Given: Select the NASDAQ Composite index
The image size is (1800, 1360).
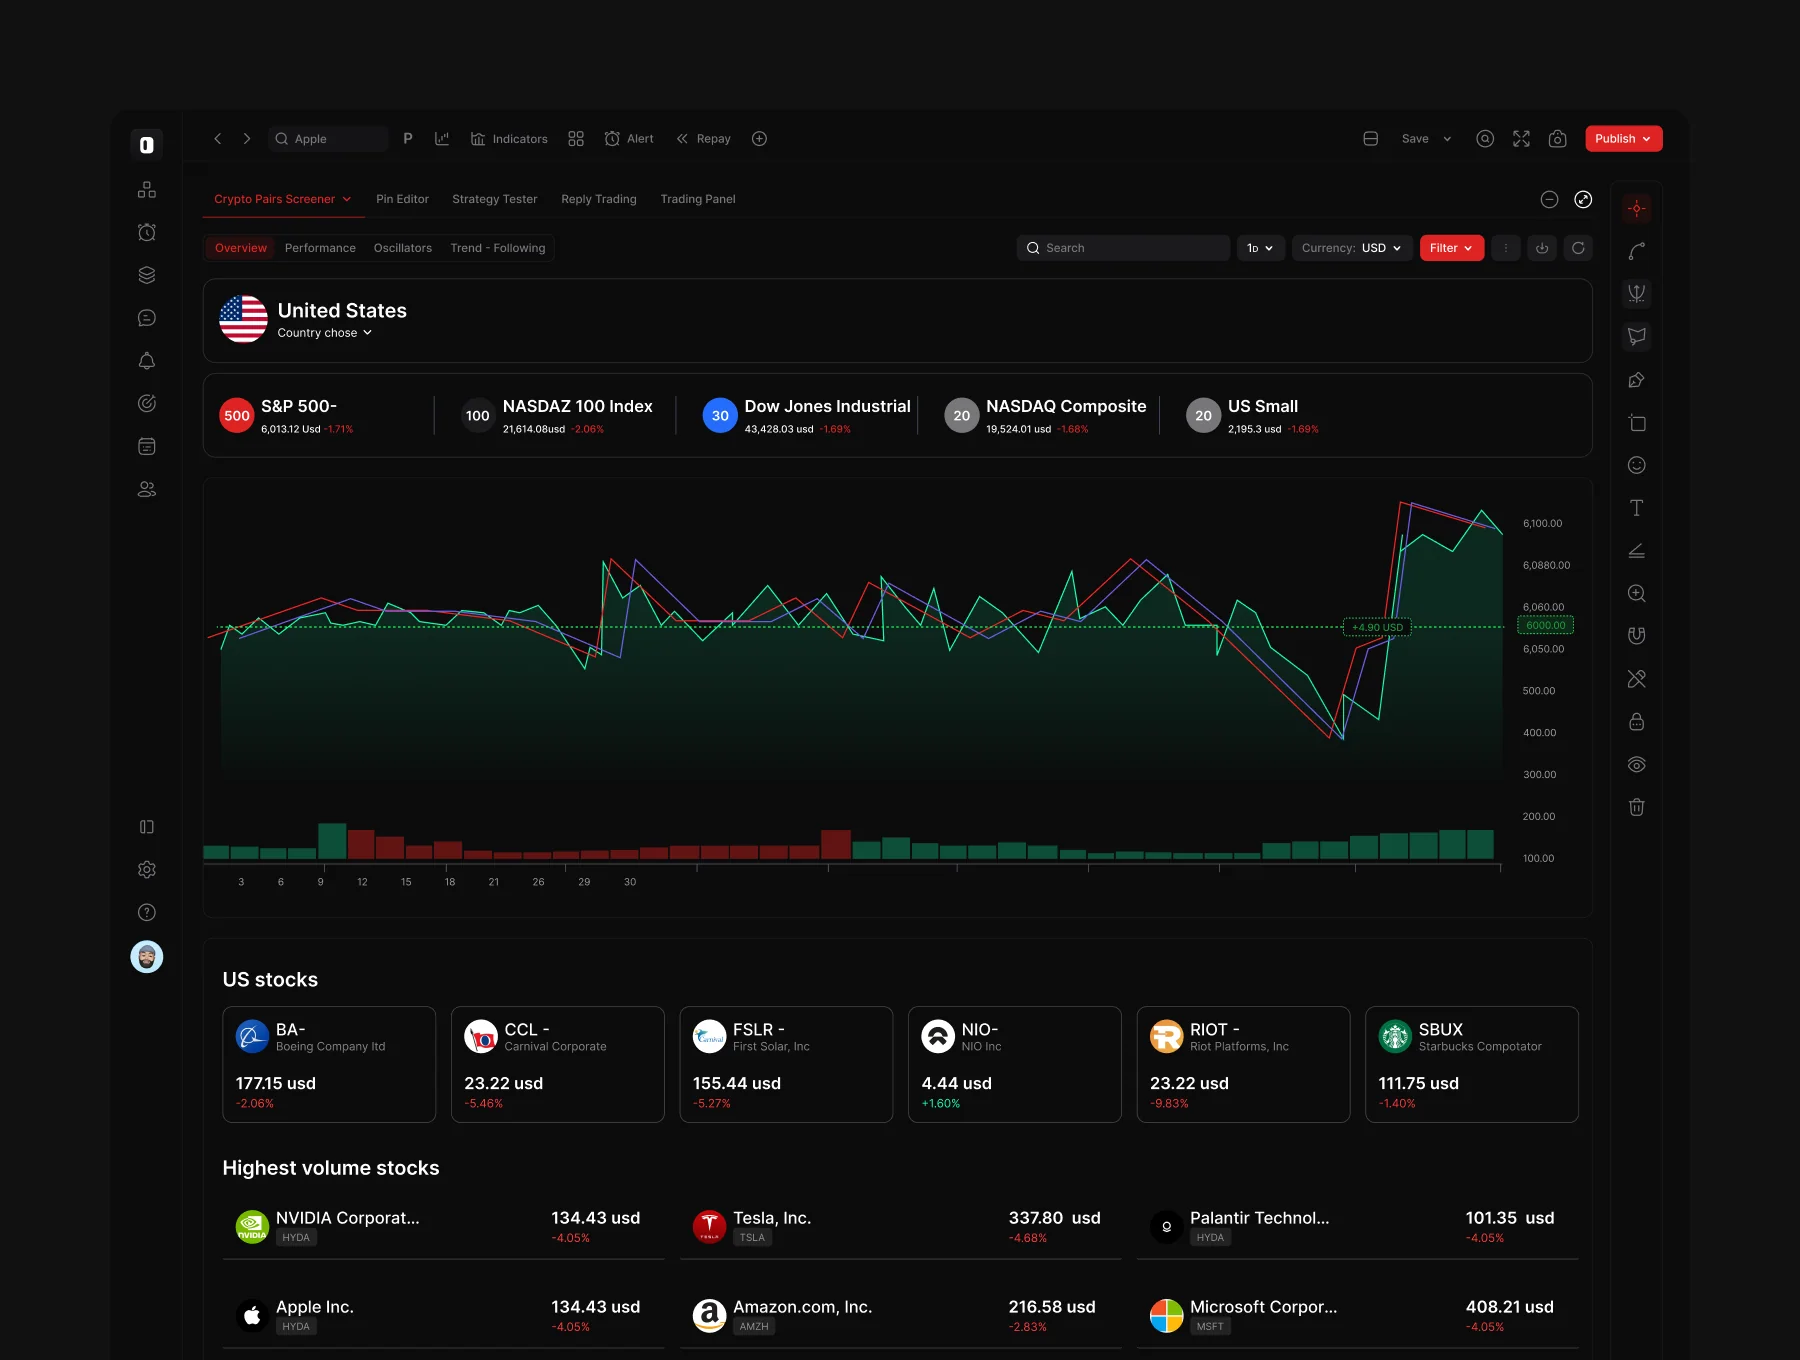Looking at the screenshot, I should click(x=1046, y=416).
